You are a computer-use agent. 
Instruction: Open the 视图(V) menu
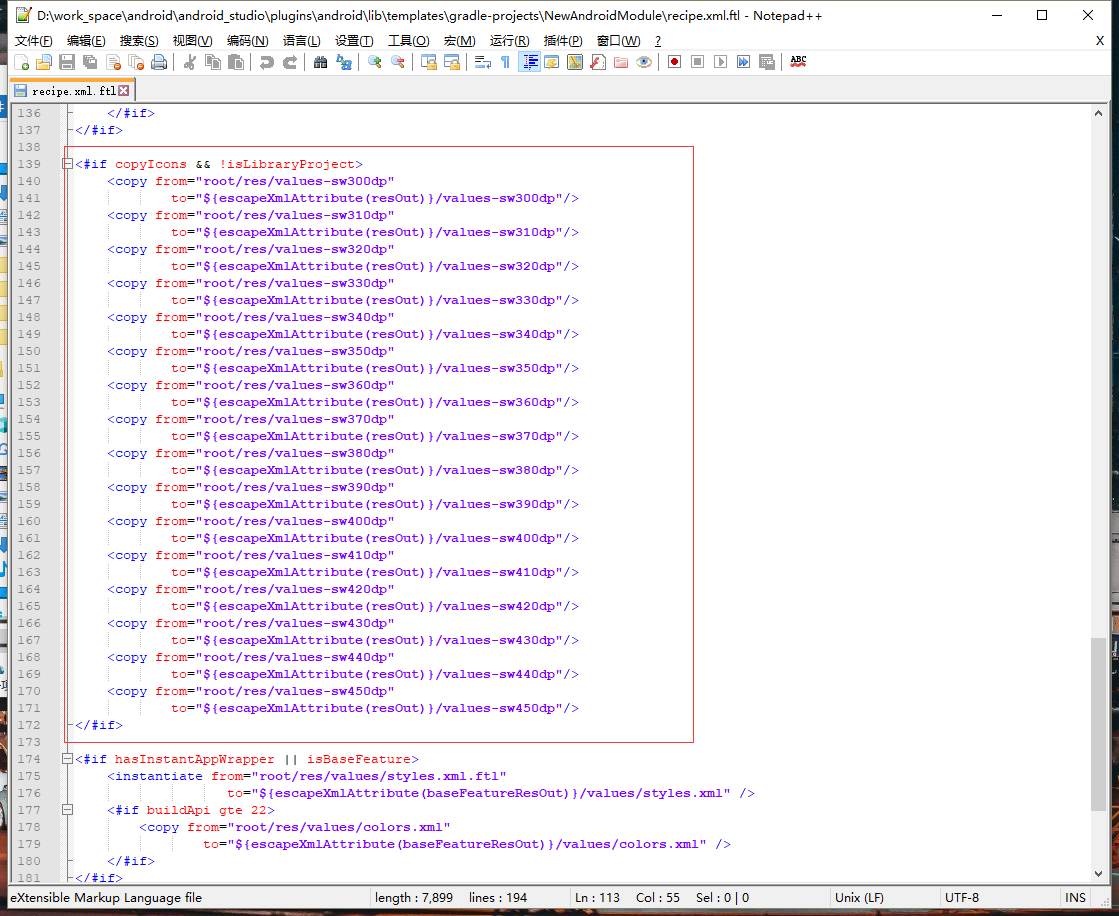click(192, 41)
